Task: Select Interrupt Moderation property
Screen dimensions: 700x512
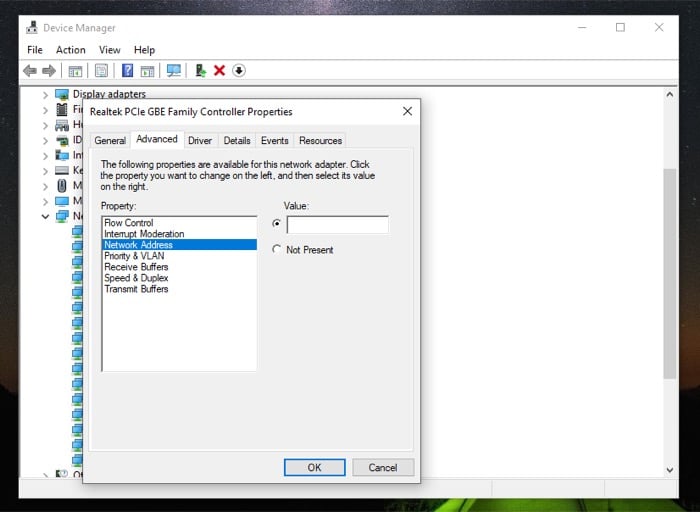Action: click(x=179, y=234)
